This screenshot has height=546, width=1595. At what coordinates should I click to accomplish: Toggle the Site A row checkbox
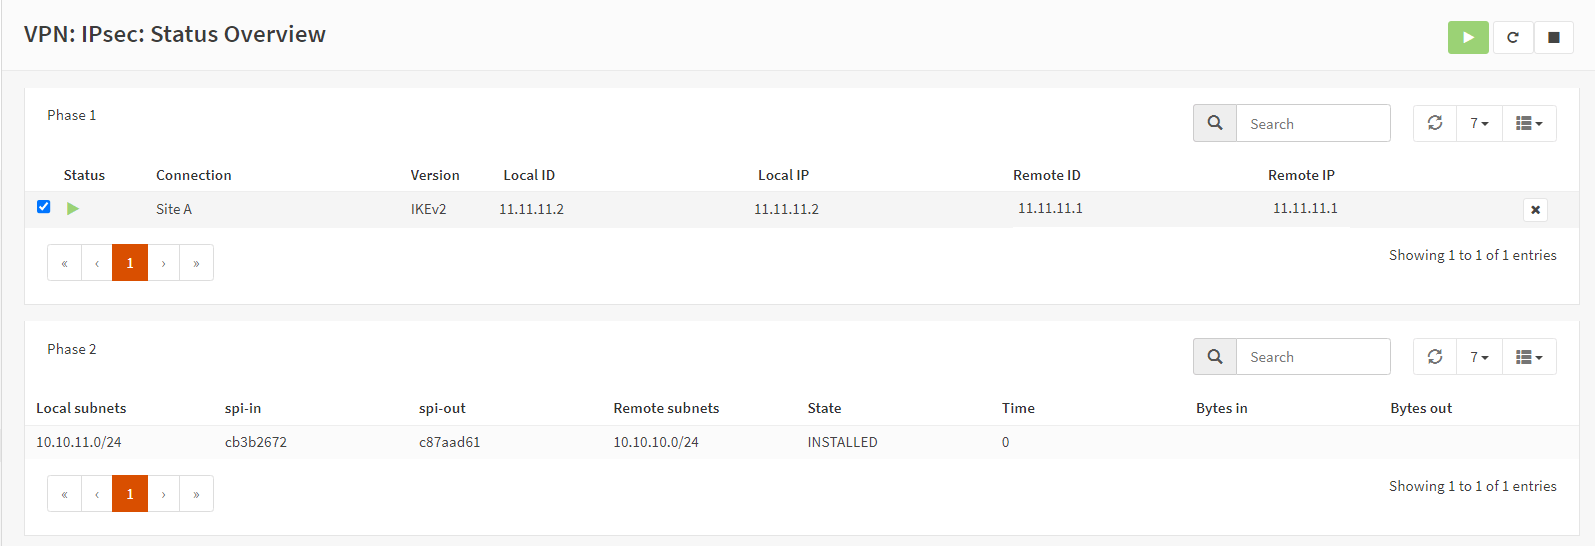coord(43,207)
